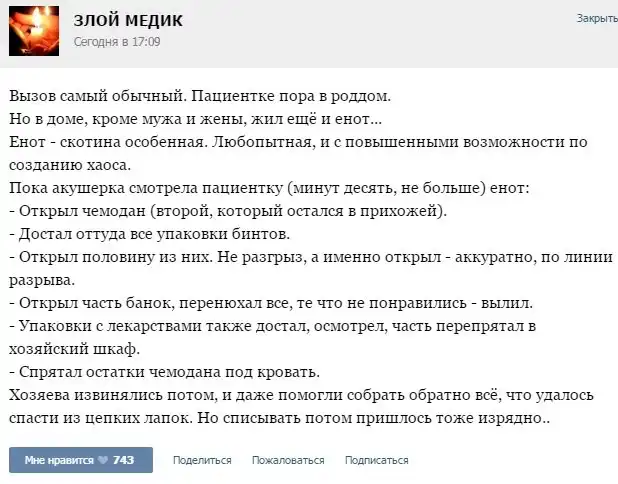The width and height of the screenshot is (618, 484).
Task: Click the sentence about жил ещё и енот
Action: pos(189,119)
